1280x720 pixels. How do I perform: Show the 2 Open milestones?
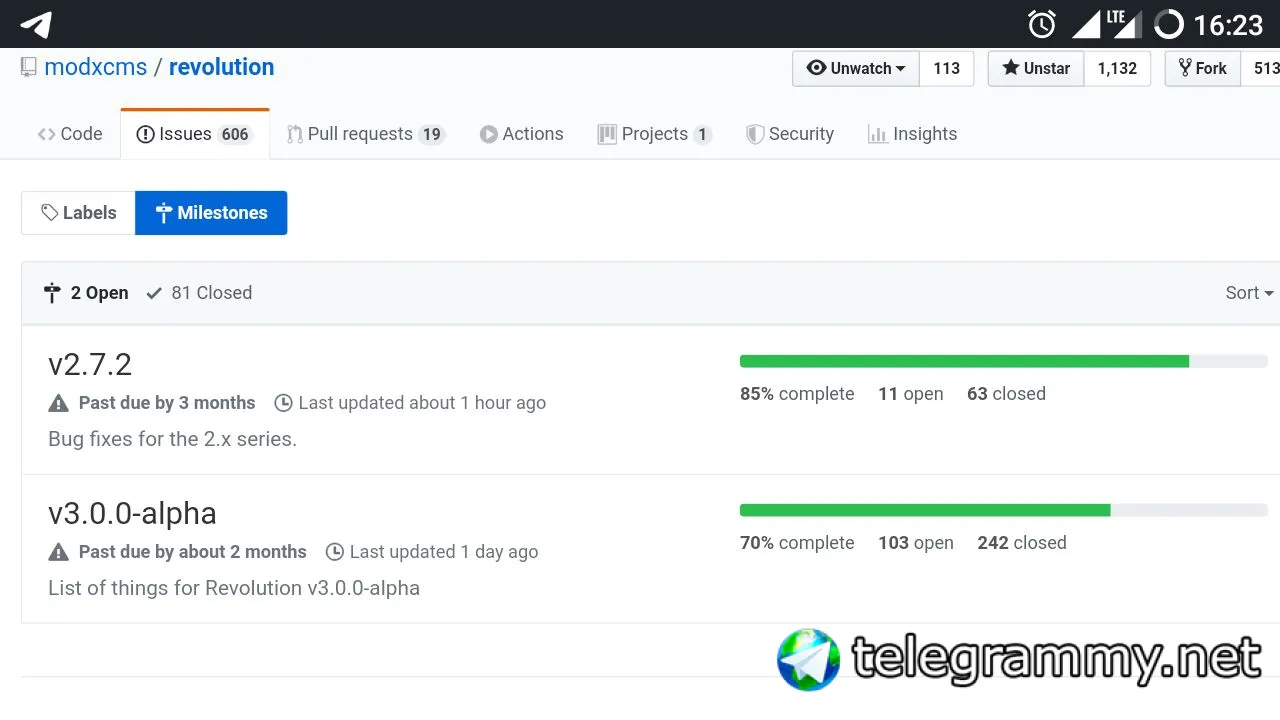tap(86, 293)
